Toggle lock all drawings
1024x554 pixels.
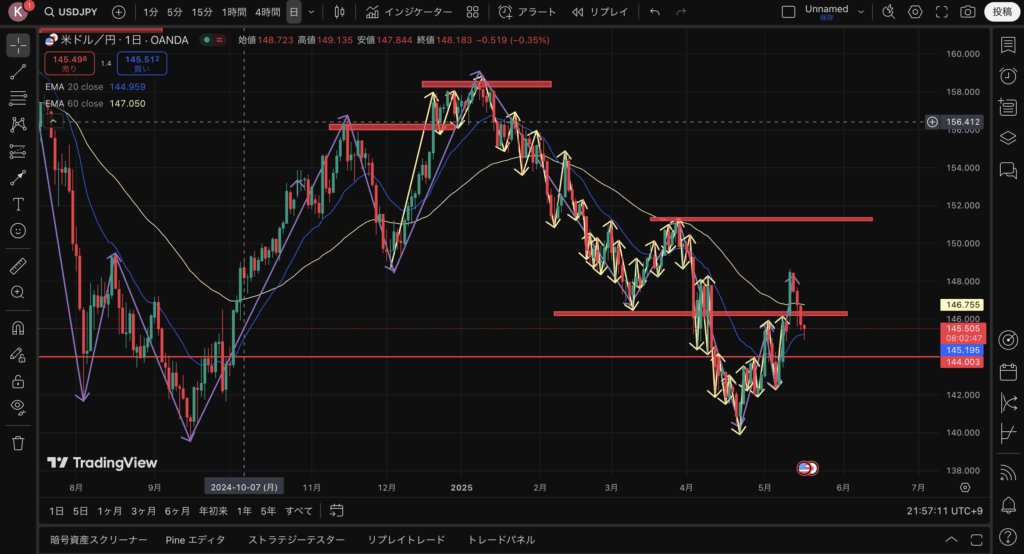(18, 381)
